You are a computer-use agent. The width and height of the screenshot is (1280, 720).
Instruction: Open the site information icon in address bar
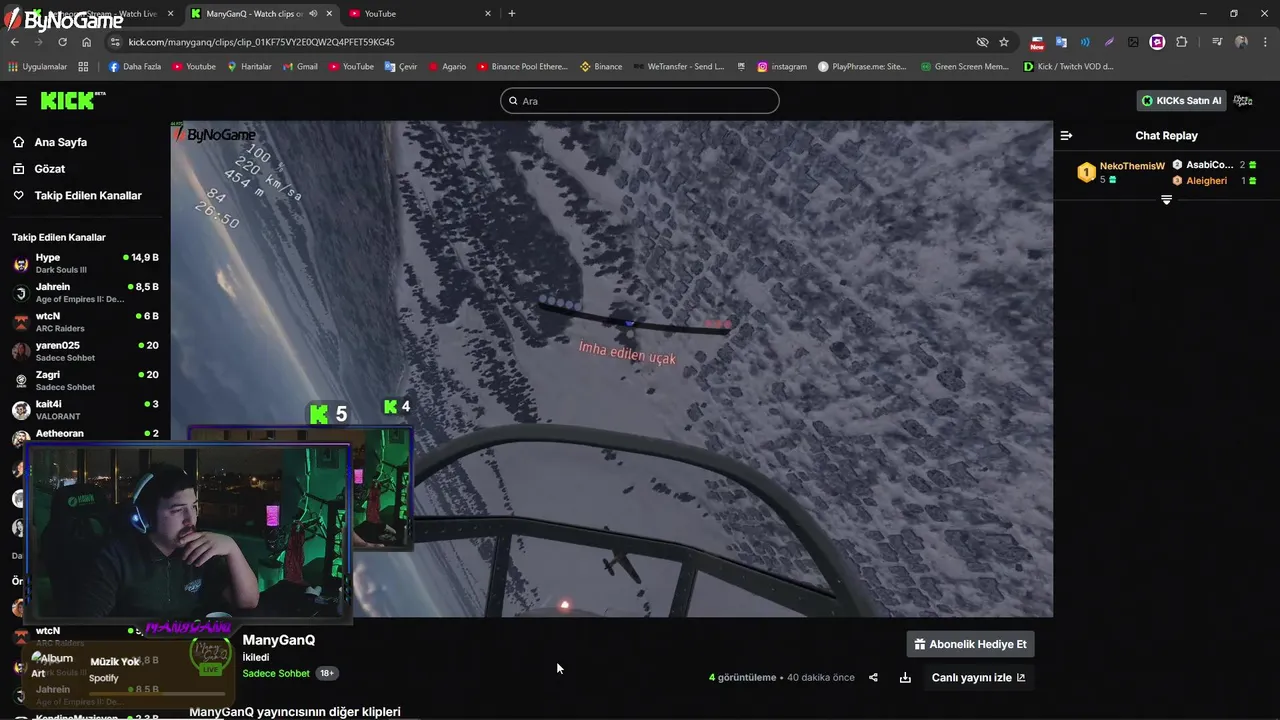115,42
